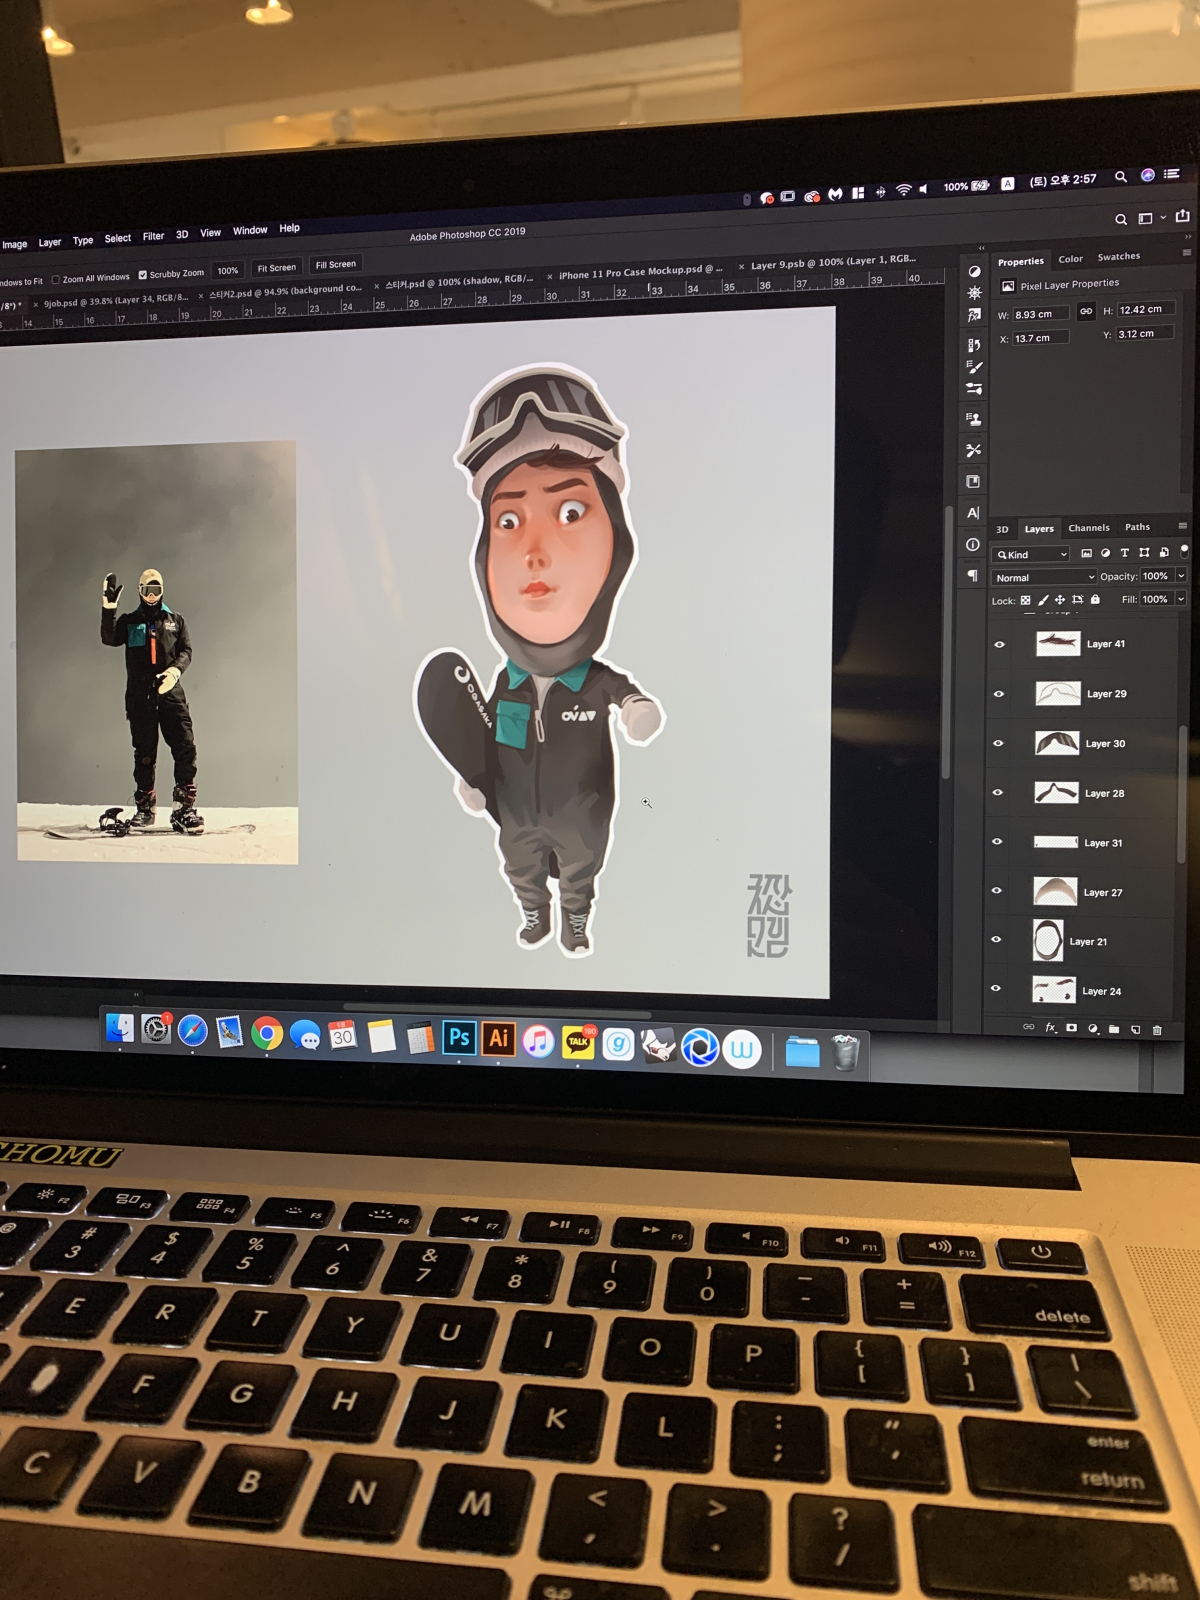Open the Adjustments panel icon
This screenshot has height=1600, width=1200.
(974, 271)
